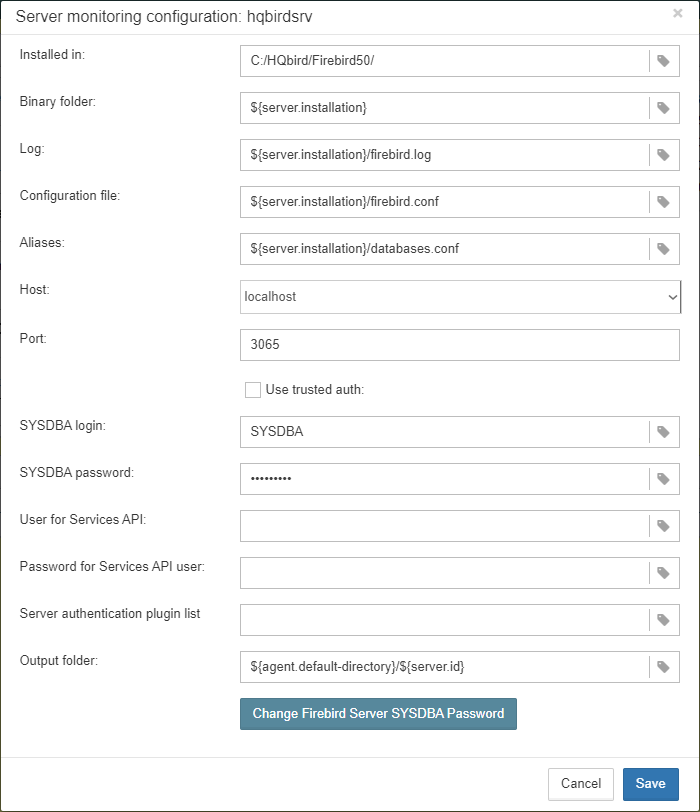
Task: Click tag icon for Output folder field
Action: click(x=663, y=667)
